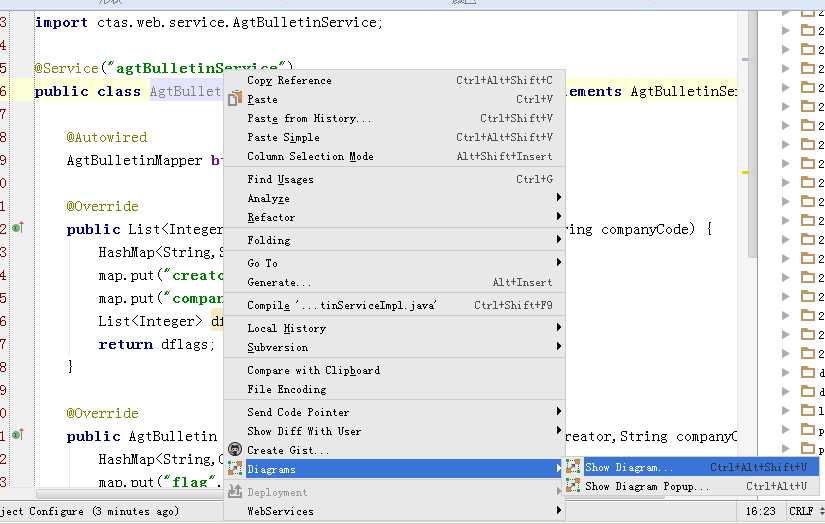825x524 pixels.
Task: Click the Show Diagram... icon in submenu
Action: [x=573, y=467]
